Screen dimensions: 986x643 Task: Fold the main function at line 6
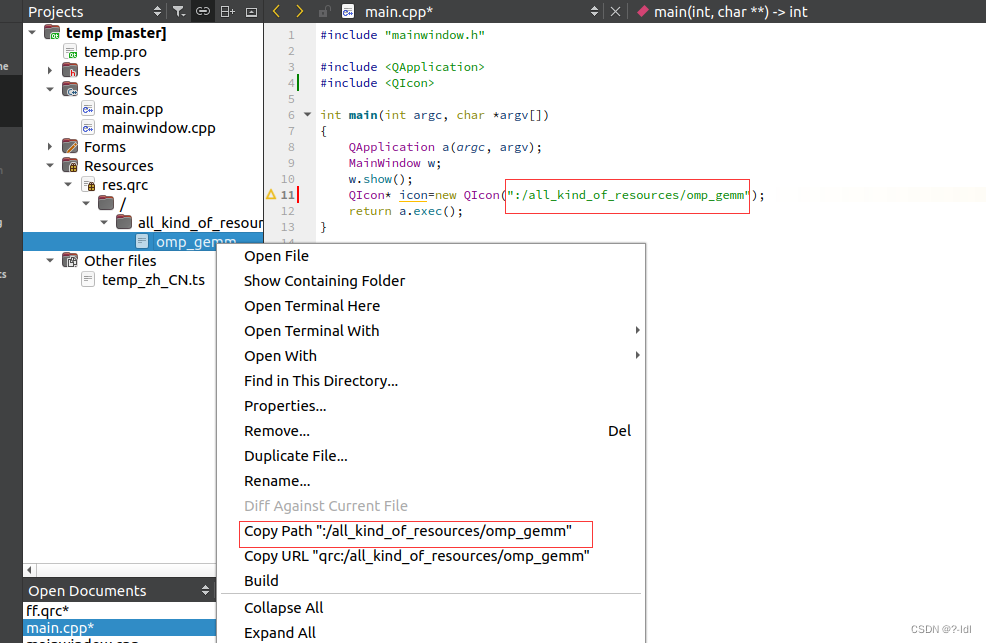click(x=307, y=114)
